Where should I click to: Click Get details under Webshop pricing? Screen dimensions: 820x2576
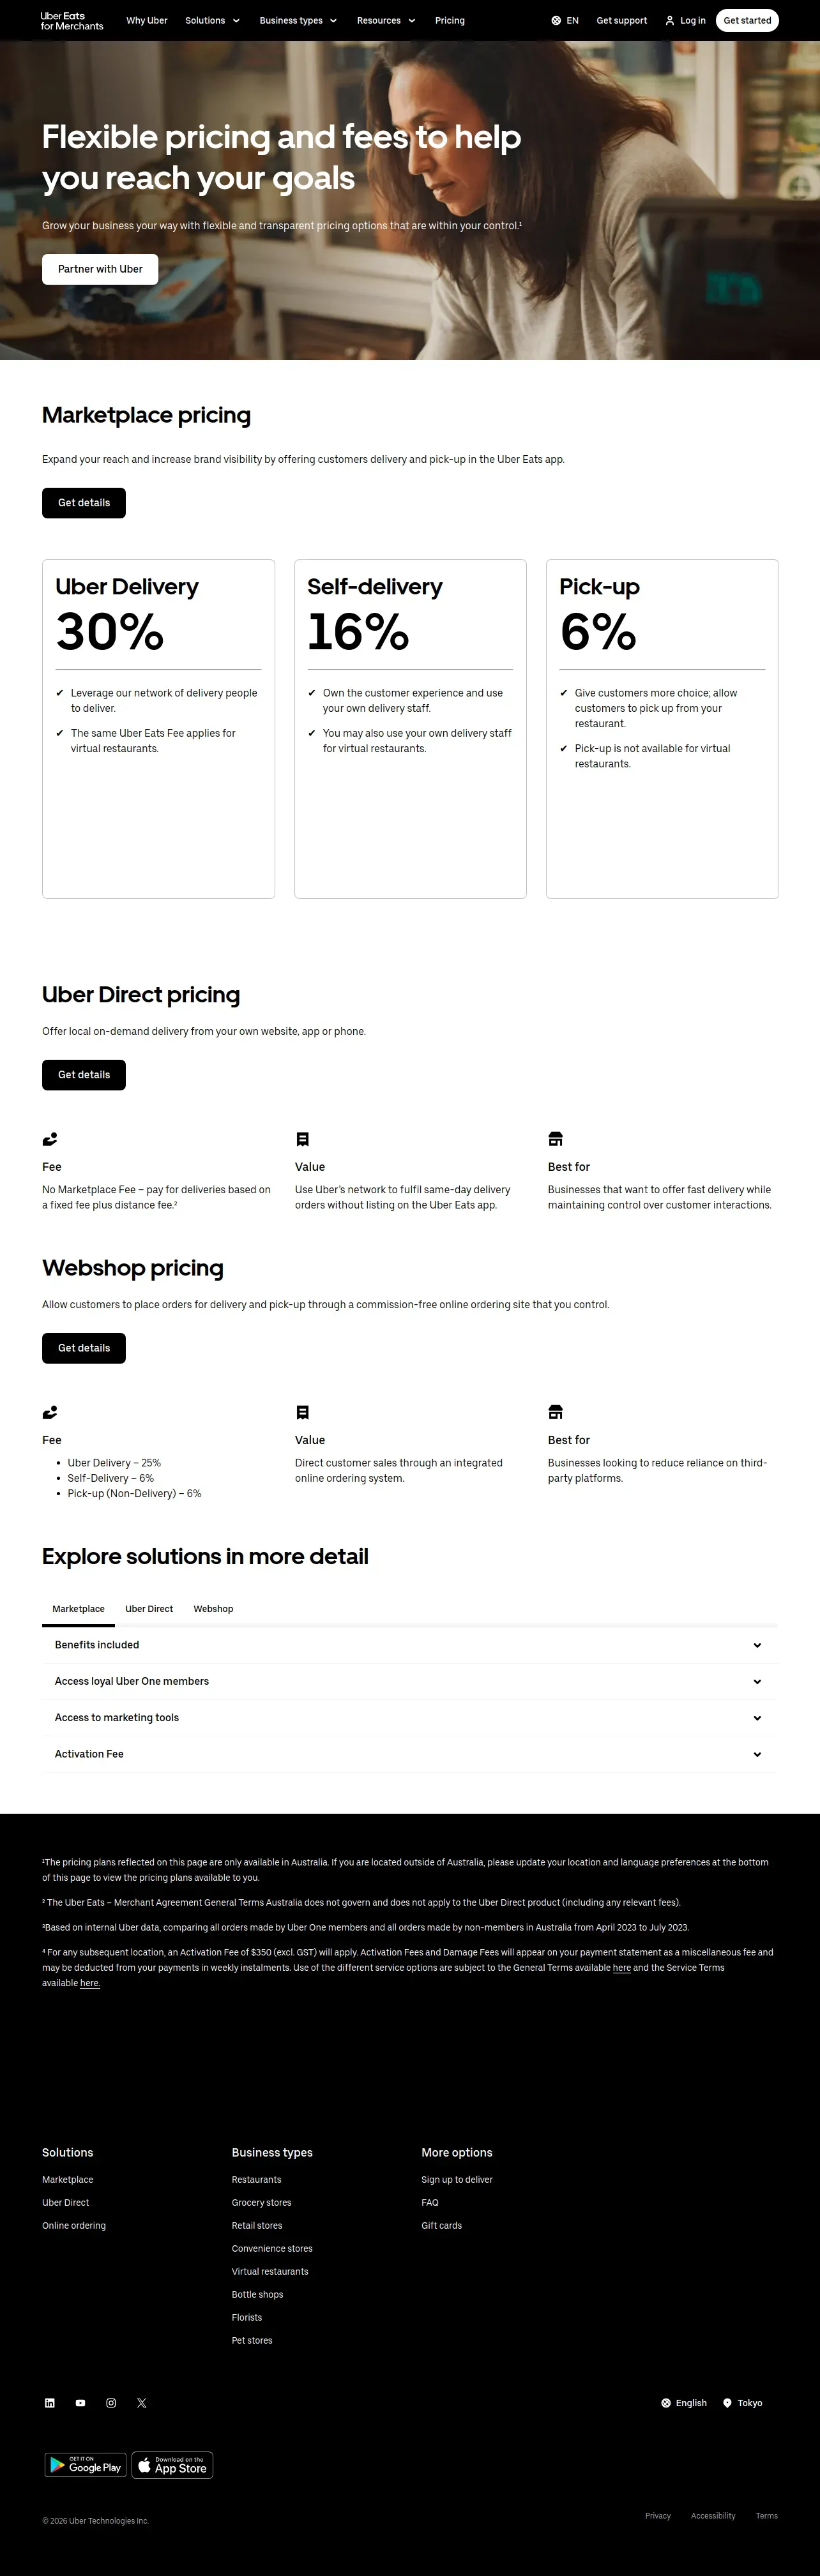[x=84, y=1347]
